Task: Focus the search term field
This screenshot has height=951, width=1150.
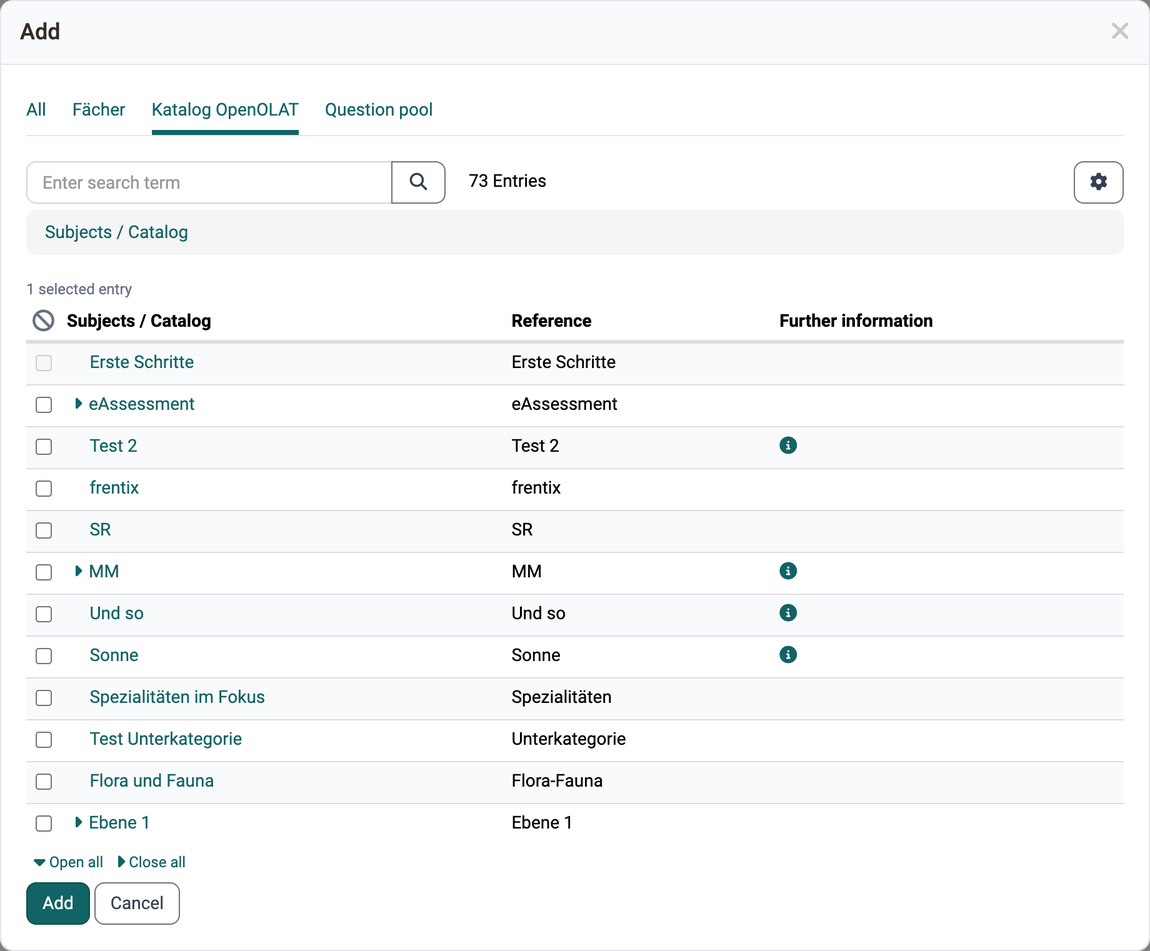Action: tap(209, 182)
